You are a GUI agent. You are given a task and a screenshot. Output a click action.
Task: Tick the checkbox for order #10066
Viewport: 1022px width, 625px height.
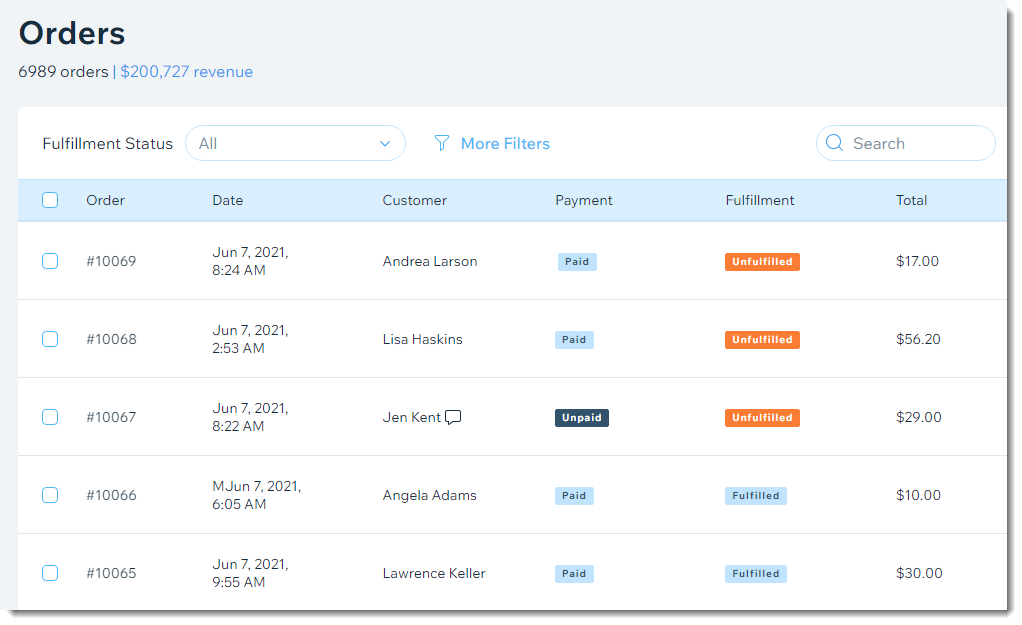pyautogui.click(x=50, y=495)
